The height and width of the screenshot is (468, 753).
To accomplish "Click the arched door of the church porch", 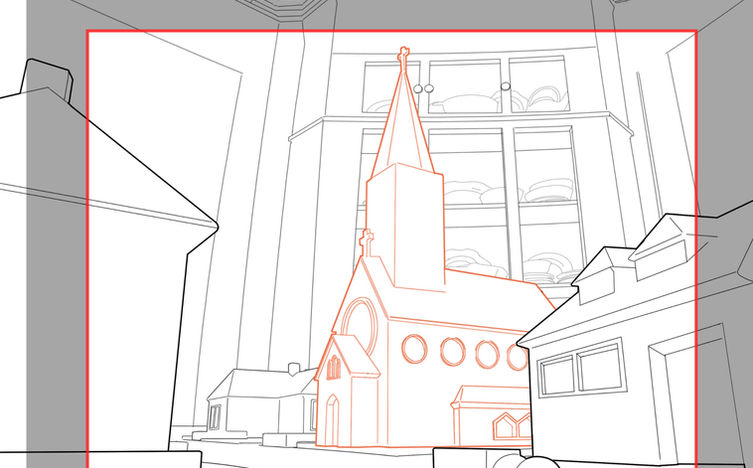I will [x=332, y=420].
